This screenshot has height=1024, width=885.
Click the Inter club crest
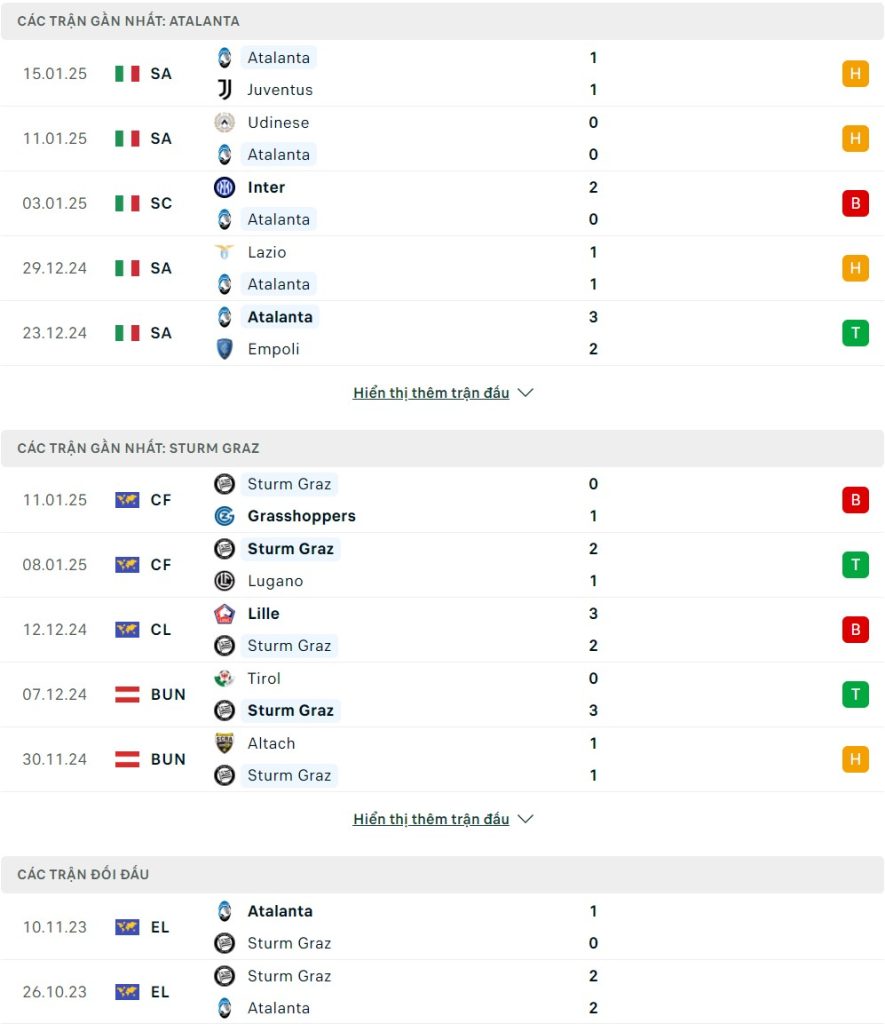click(x=225, y=187)
